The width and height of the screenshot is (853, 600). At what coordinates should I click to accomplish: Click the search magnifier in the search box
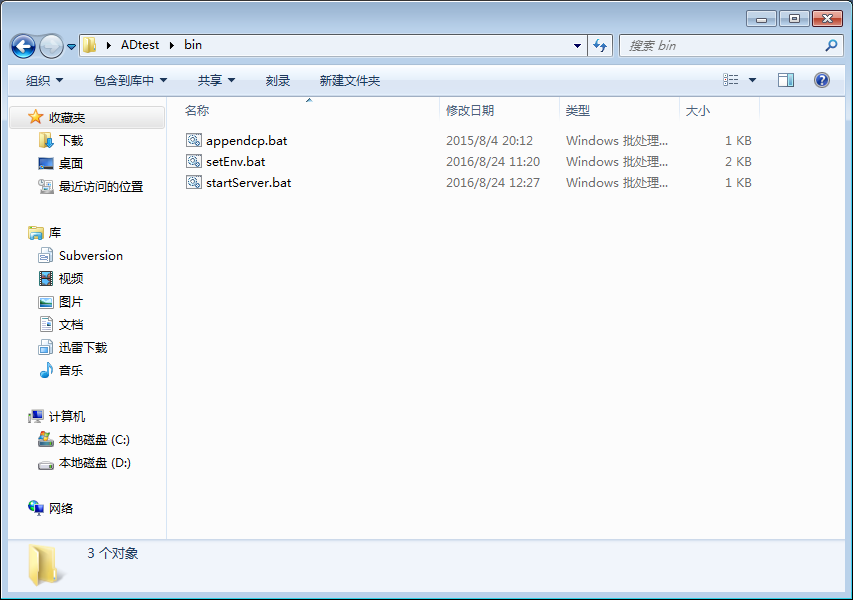coord(829,45)
